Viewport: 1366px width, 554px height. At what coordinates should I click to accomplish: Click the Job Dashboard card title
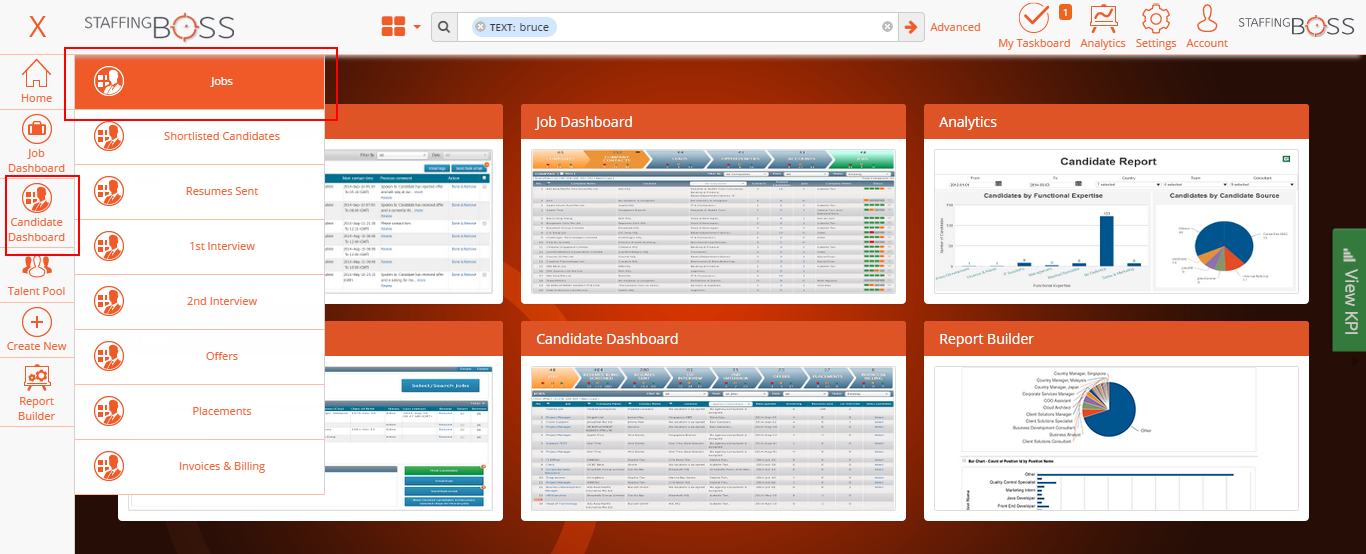584,122
